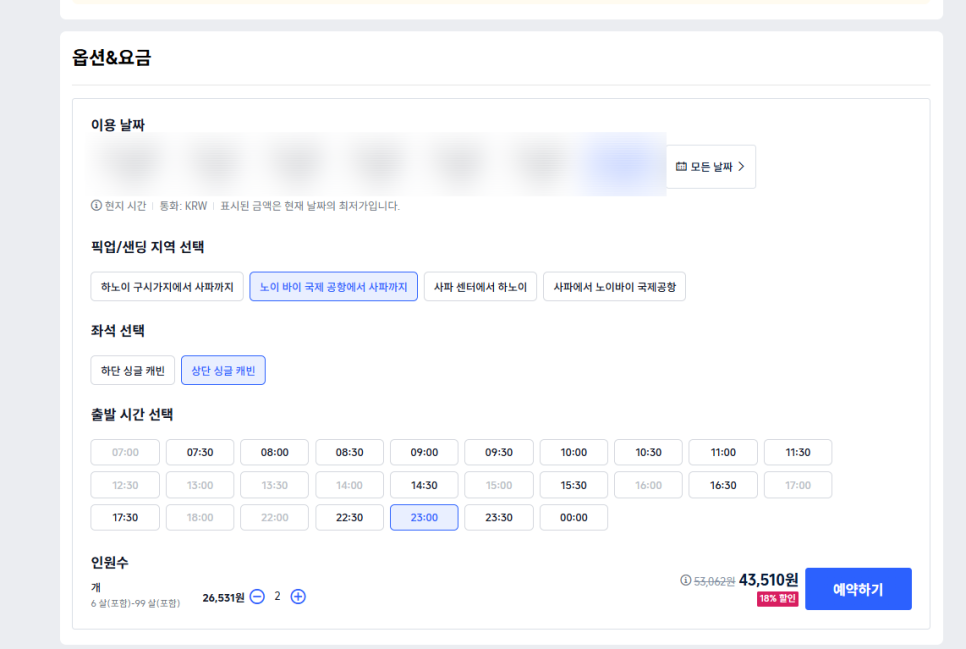This screenshot has width=966, height=649.
Task: Click the info icon next to 현지 시간
Action: click(96, 205)
